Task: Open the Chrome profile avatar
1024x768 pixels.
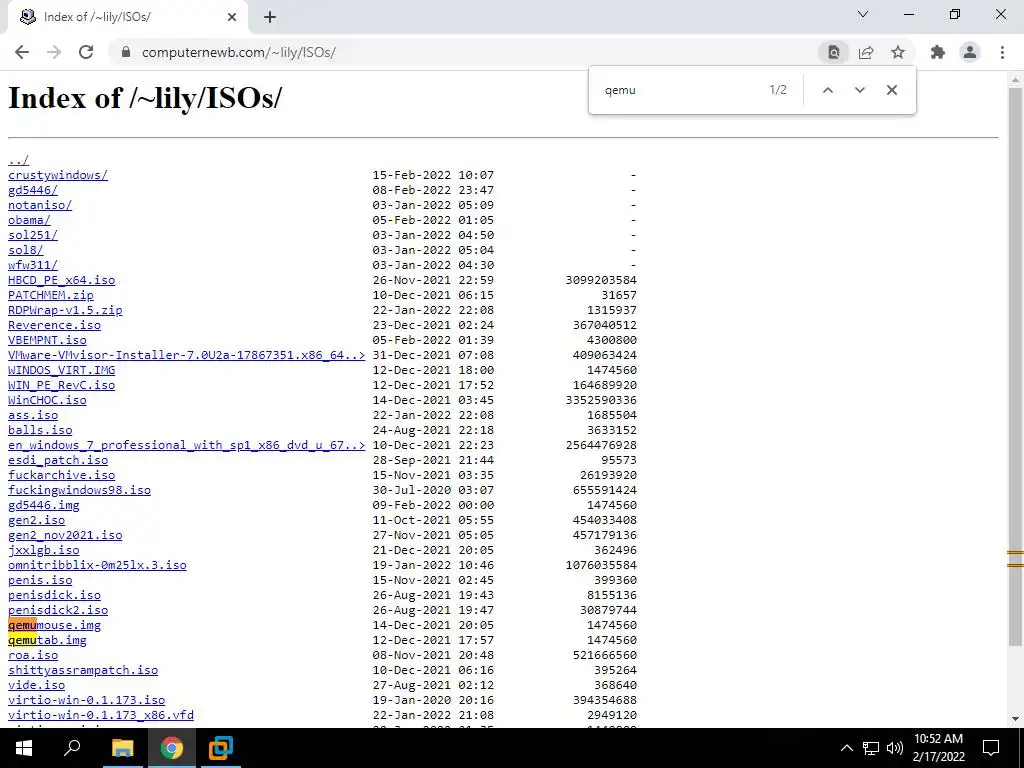Action: tap(970, 52)
